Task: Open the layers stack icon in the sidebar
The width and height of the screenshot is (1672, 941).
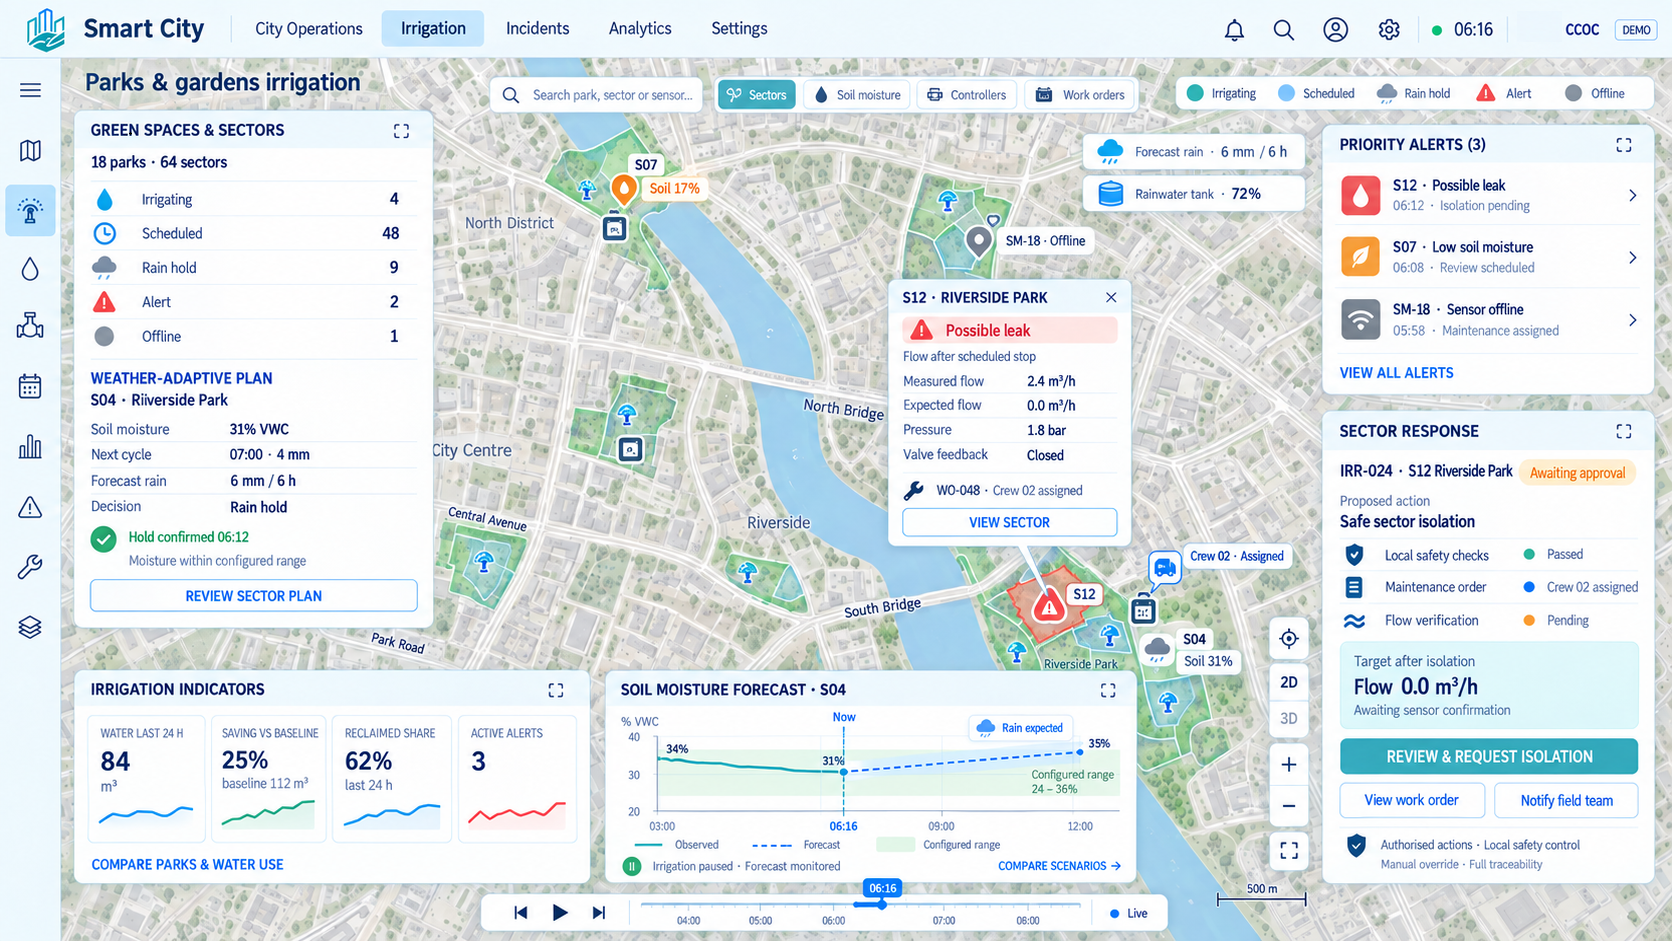Action: 30,627
